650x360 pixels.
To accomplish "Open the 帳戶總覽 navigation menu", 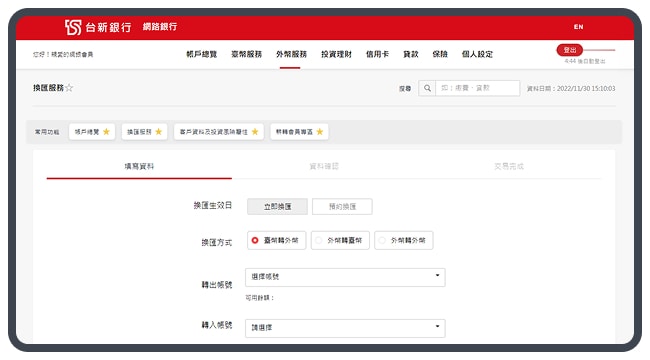I will click(202, 54).
